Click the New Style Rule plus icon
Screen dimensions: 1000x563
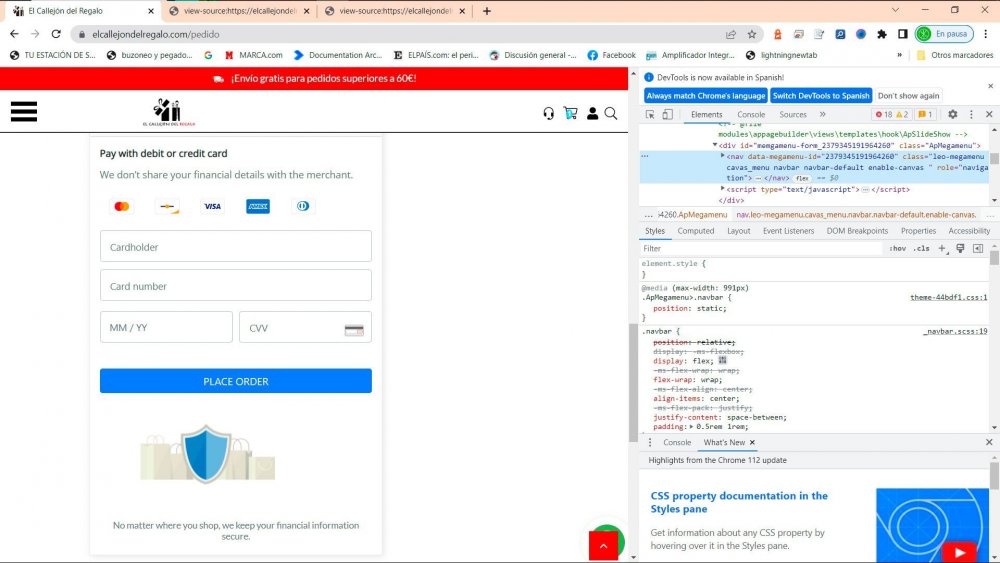click(x=943, y=249)
